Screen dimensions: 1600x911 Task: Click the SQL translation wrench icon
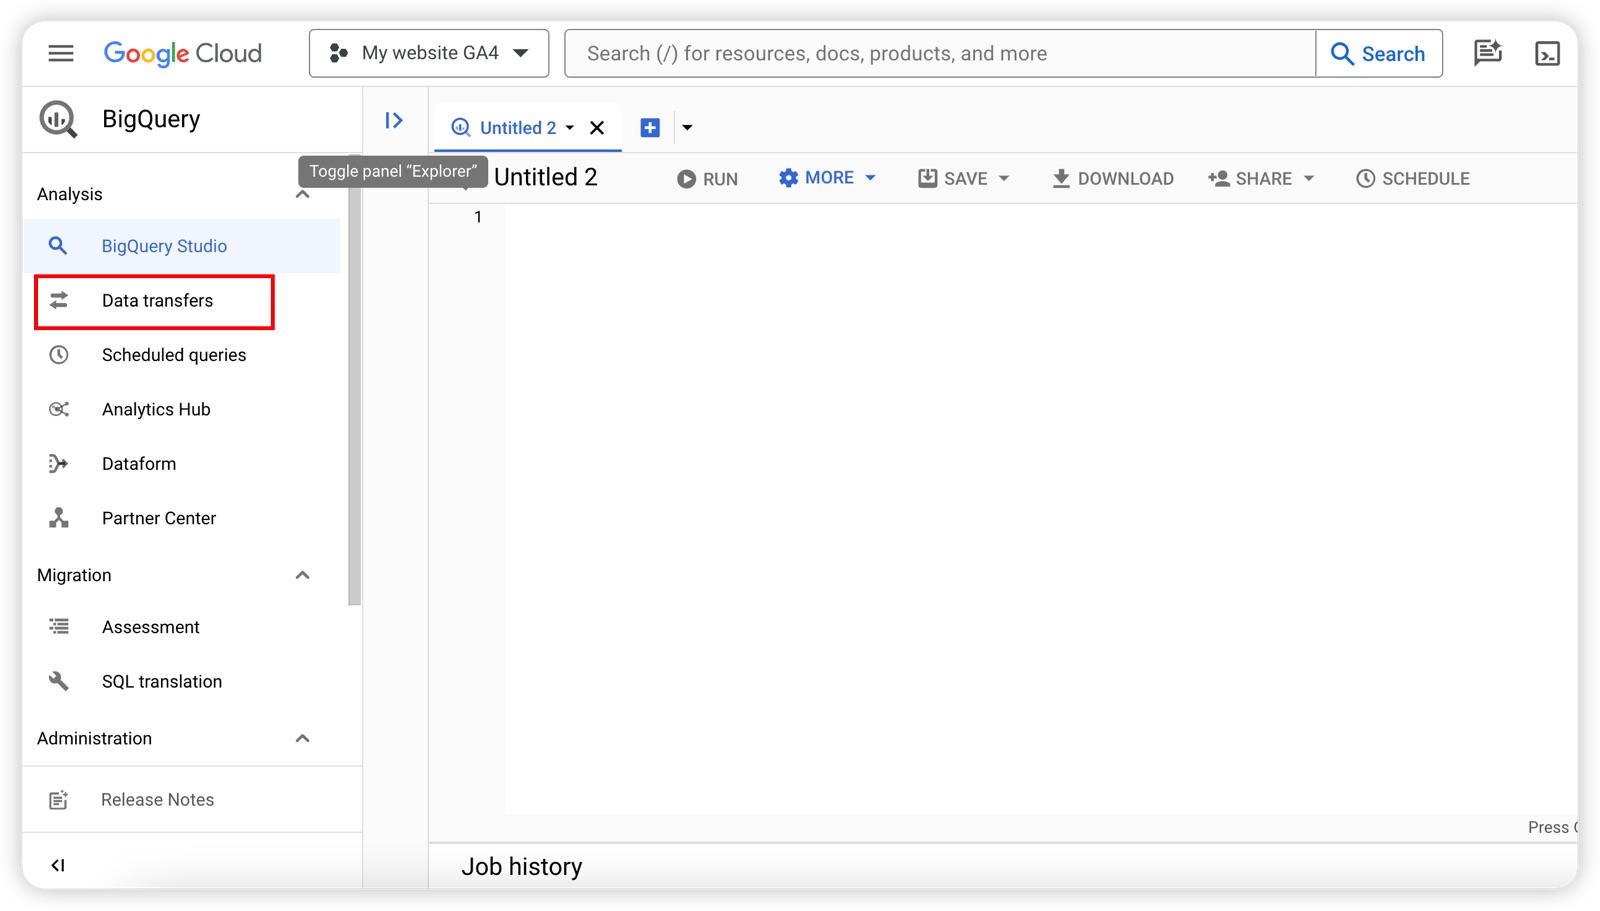tap(59, 681)
